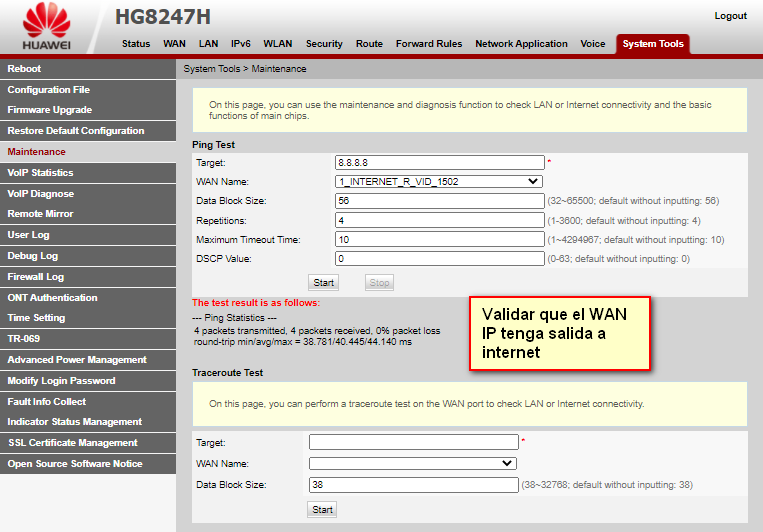Click the Ping Target input field
The width and height of the screenshot is (763, 532).
coord(439,162)
